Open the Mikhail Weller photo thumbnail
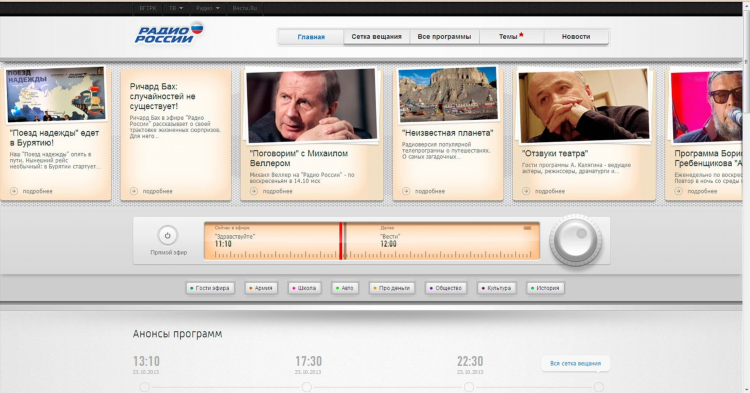750x393 pixels. (x=311, y=106)
